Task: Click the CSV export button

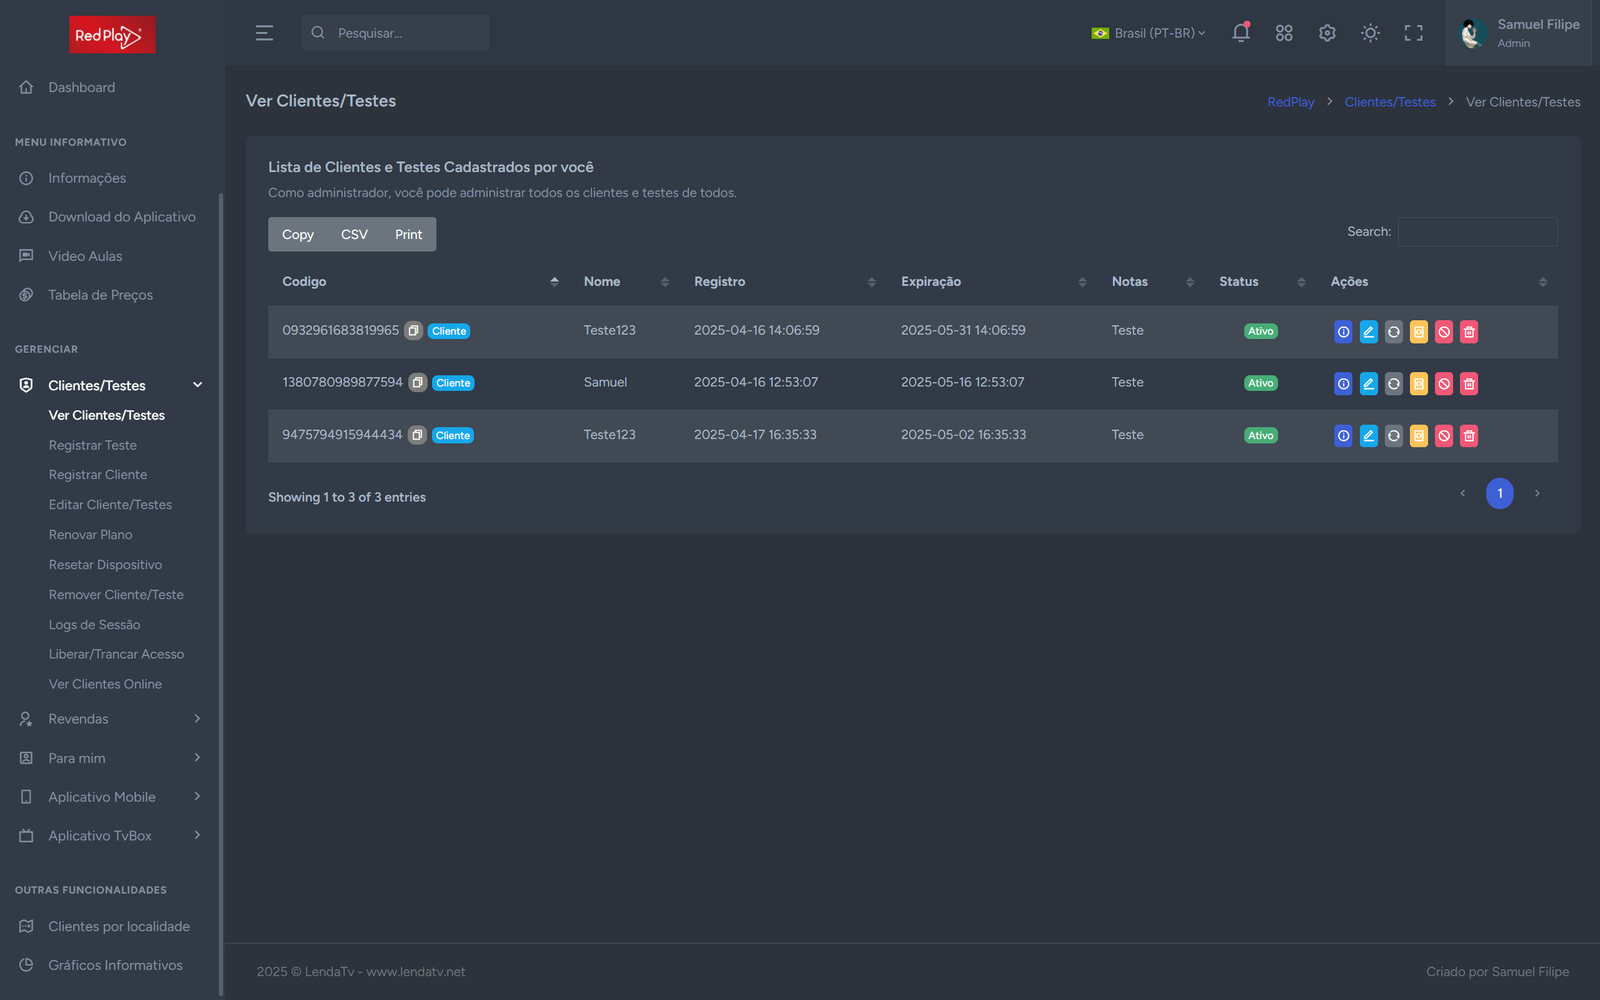Action: [x=354, y=234]
